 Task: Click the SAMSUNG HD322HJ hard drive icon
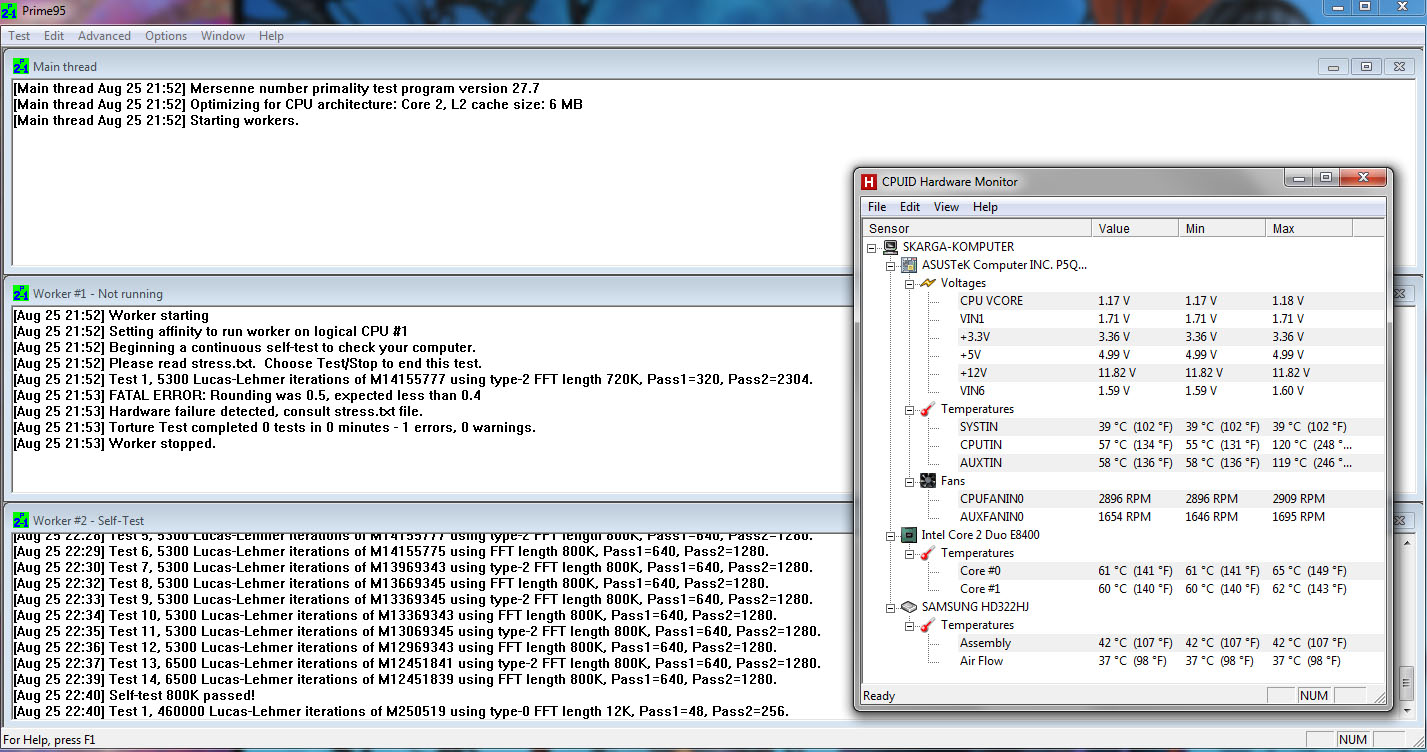(909, 607)
